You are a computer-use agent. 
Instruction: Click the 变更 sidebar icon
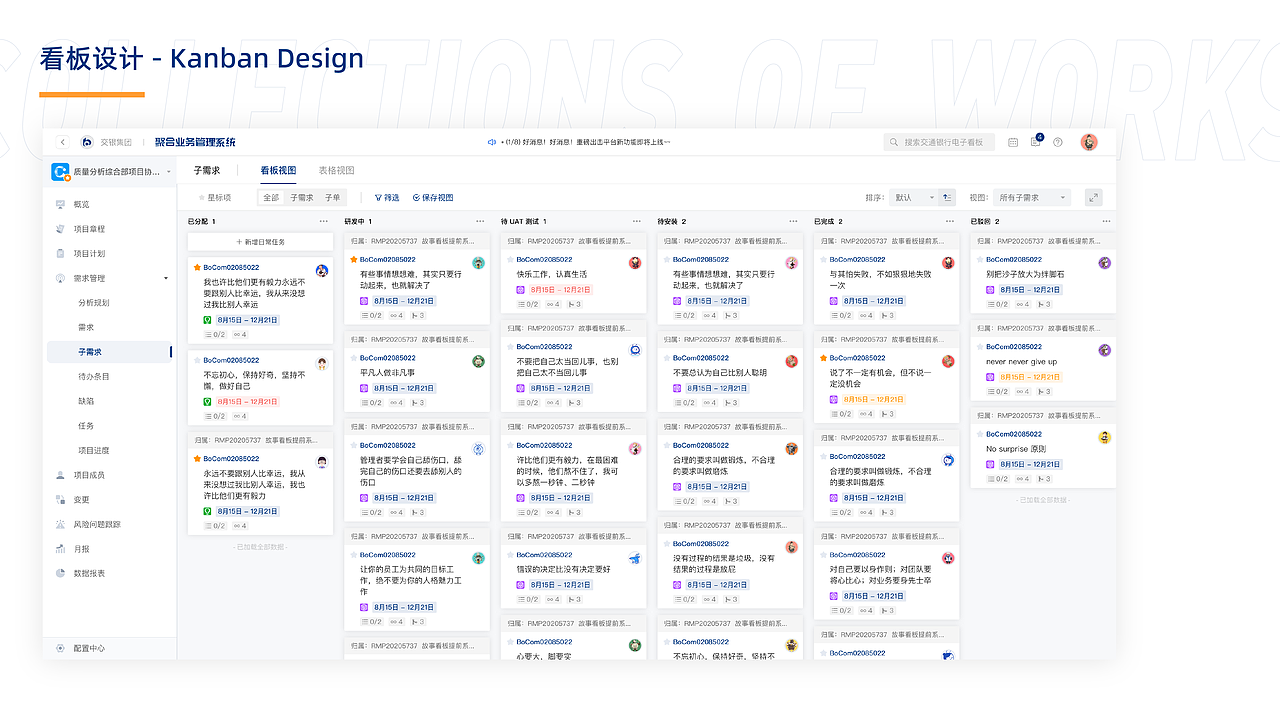(x=61, y=500)
